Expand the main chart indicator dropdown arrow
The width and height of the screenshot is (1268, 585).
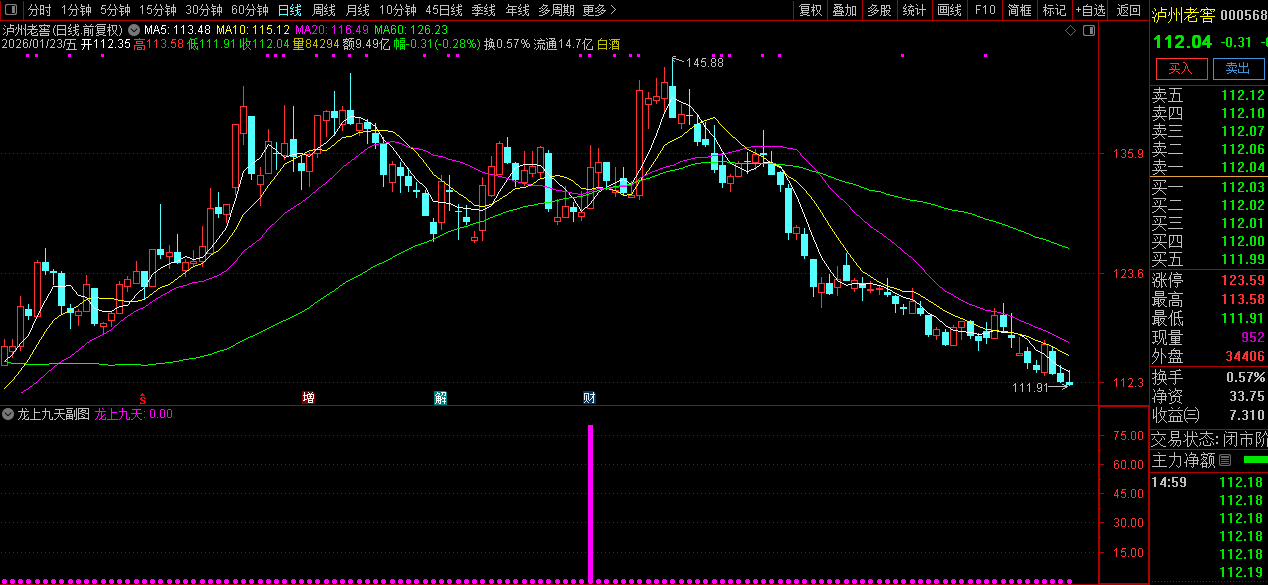click(x=134, y=30)
